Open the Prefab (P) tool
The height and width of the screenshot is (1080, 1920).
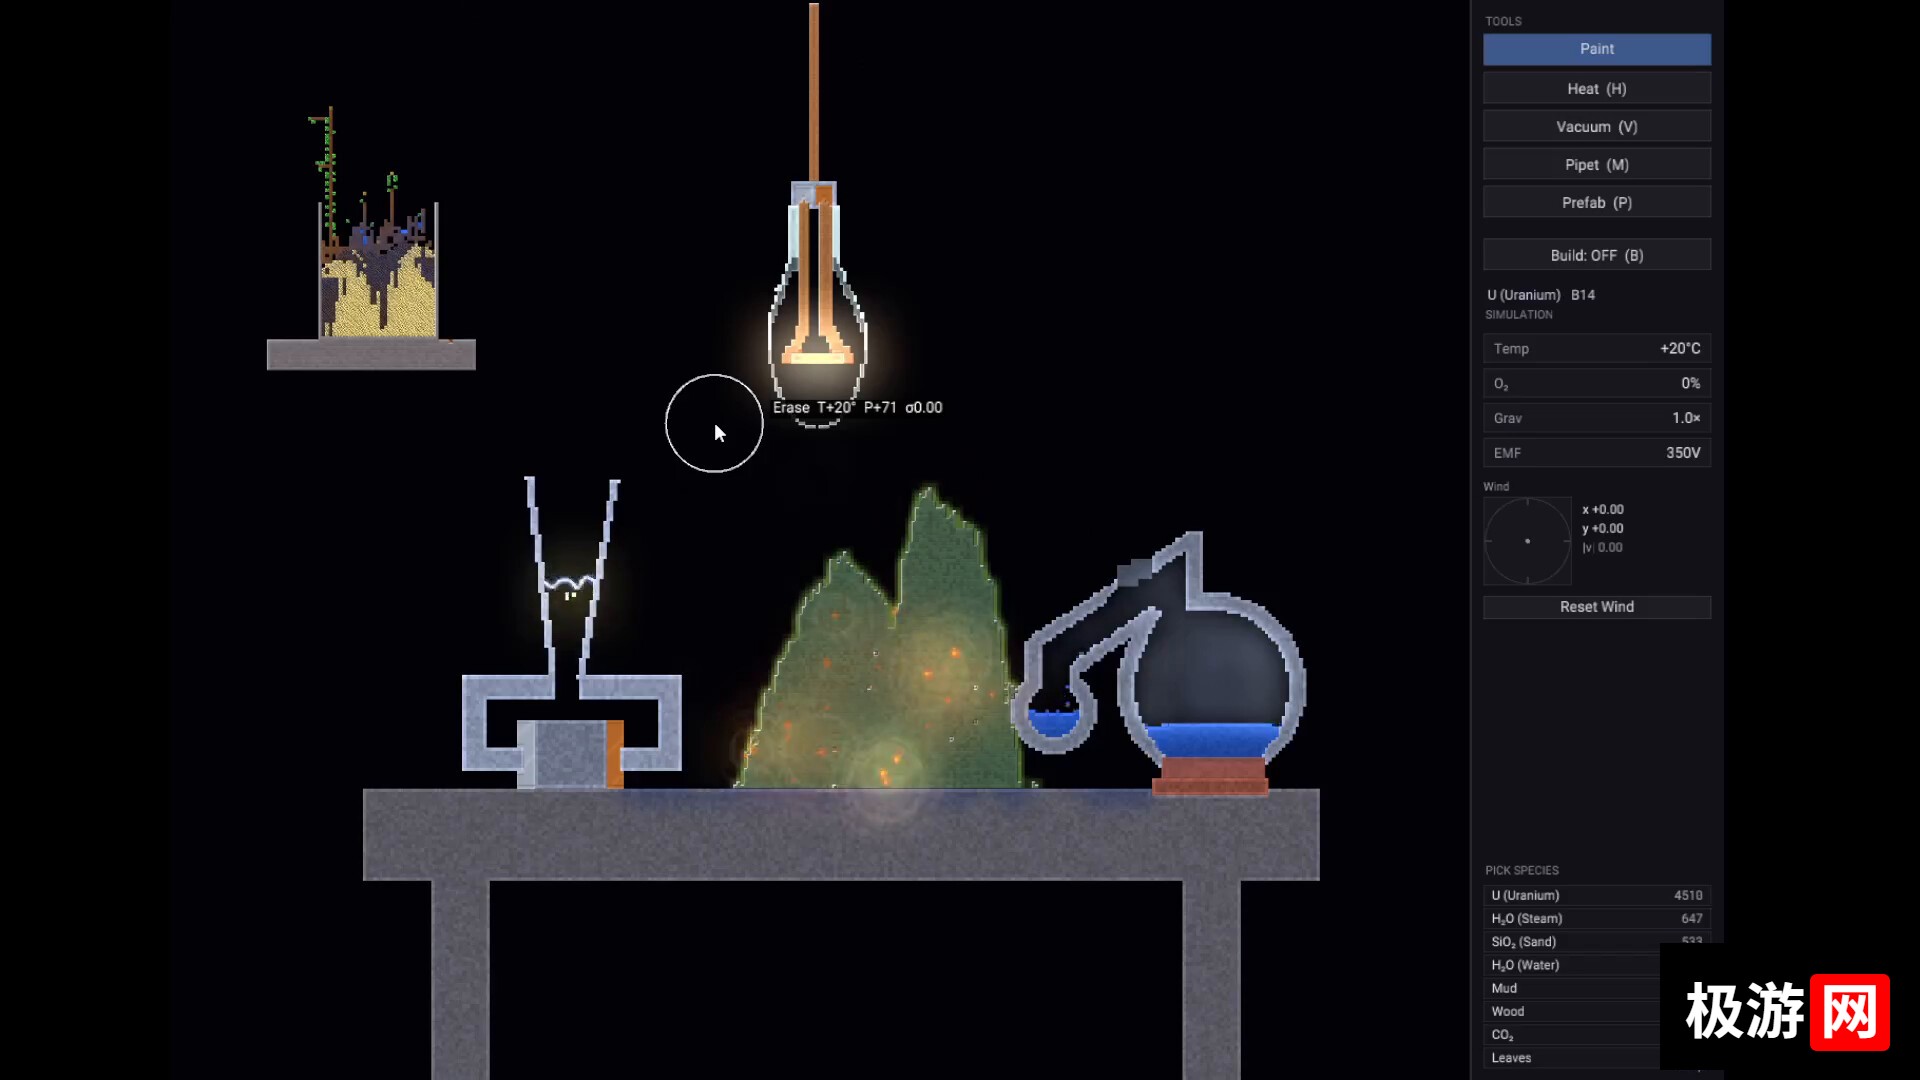(x=1596, y=202)
